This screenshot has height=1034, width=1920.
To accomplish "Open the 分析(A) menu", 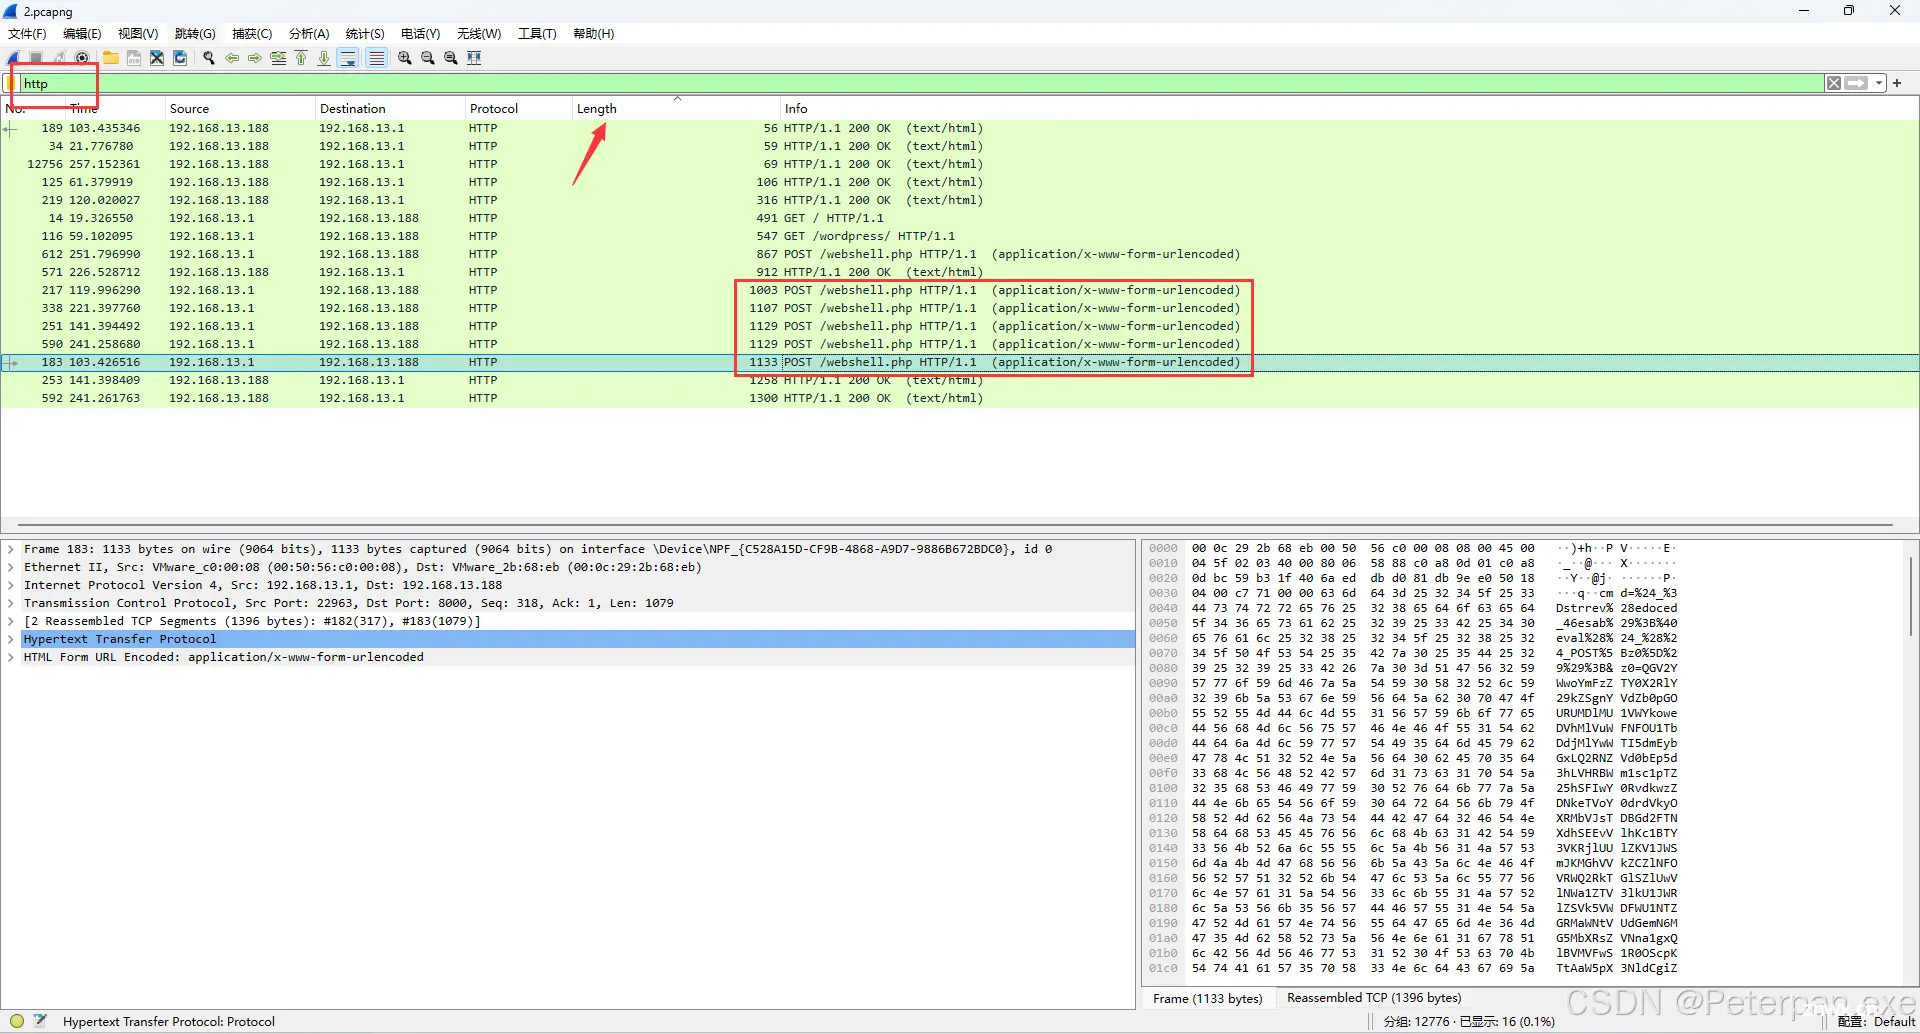I will pyautogui.click(x=309, y=34).
